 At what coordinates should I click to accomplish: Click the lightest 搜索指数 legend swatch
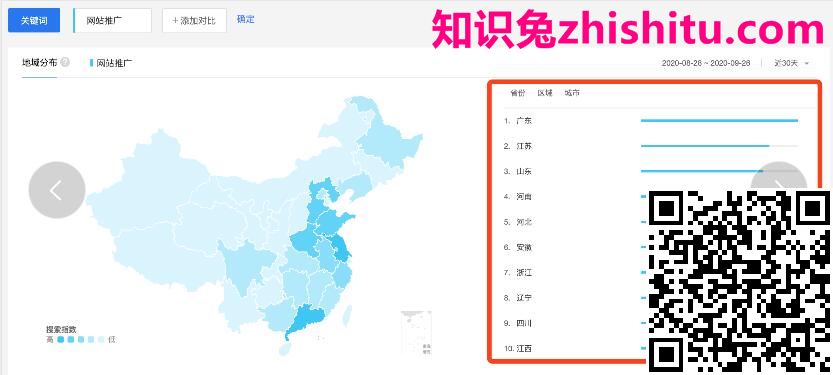101,339
